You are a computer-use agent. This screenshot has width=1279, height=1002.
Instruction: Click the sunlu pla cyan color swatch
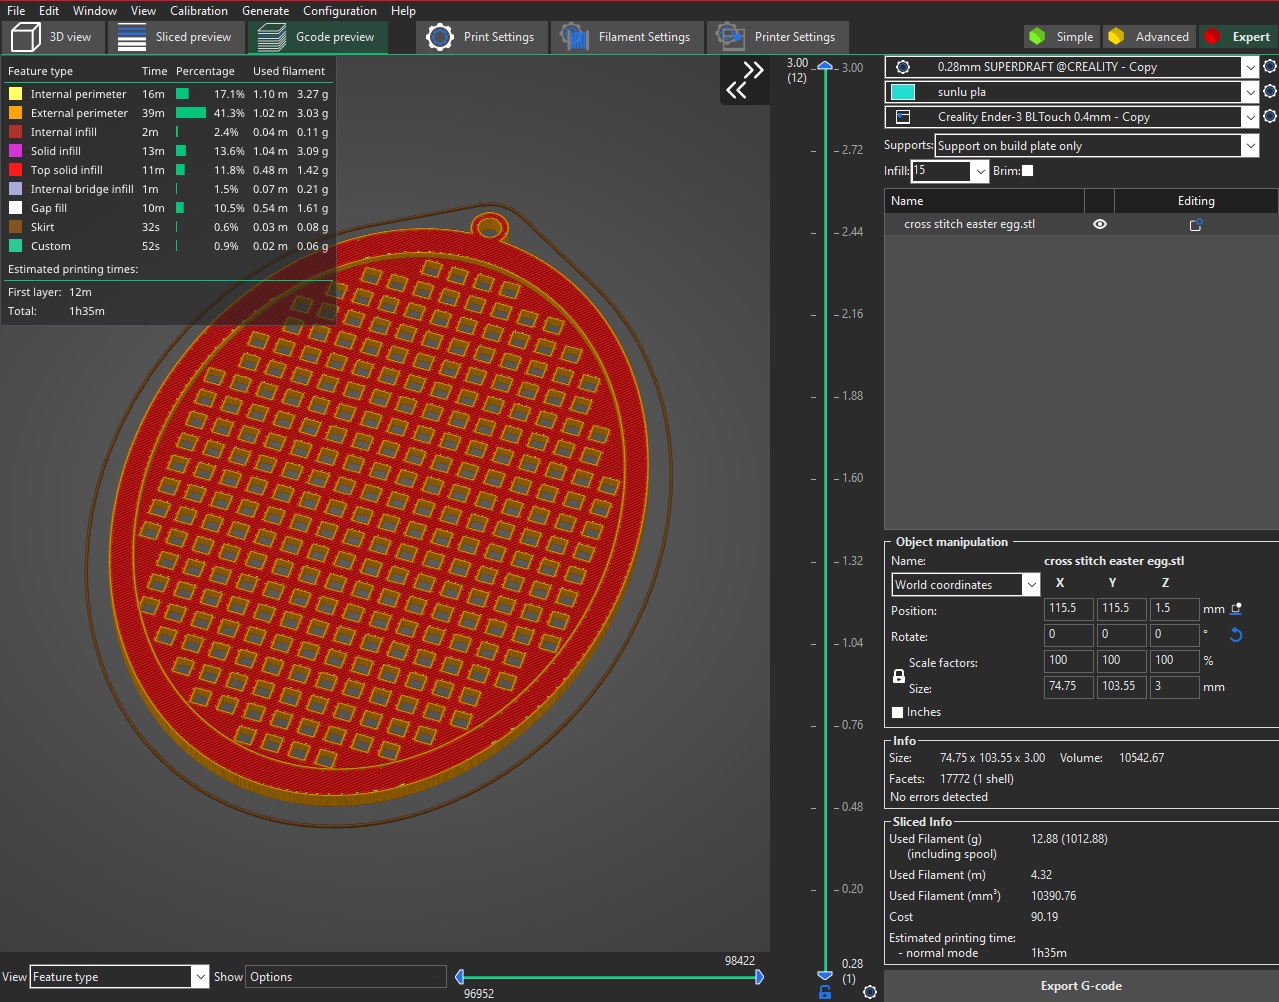click(903, 92)
